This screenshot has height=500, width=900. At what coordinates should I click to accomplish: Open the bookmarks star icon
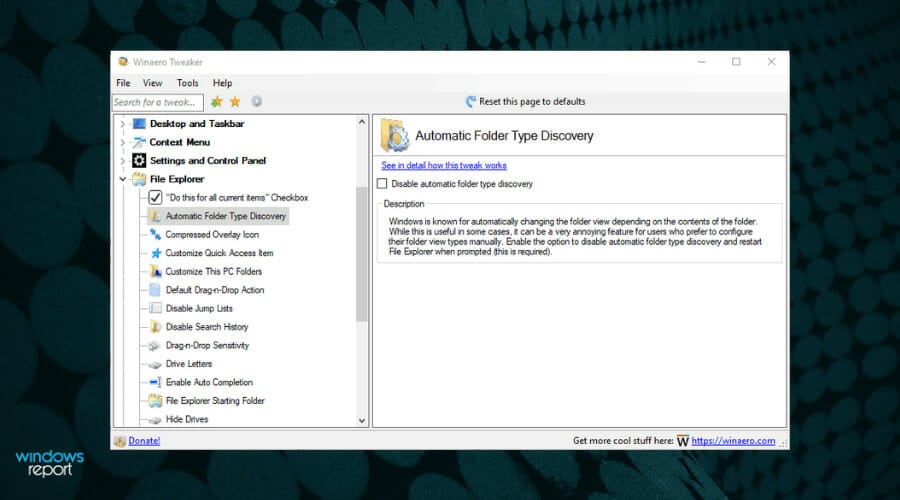pyautogui.click(x=235, y=102)
